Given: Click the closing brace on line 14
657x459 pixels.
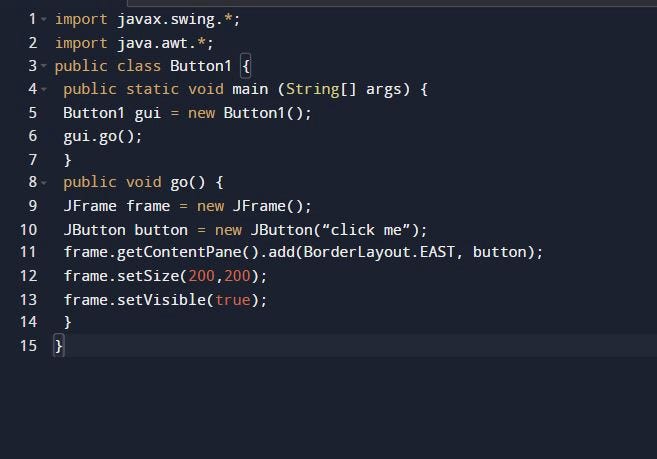Looking at the screenshot, I should click(x=67, y=322).
